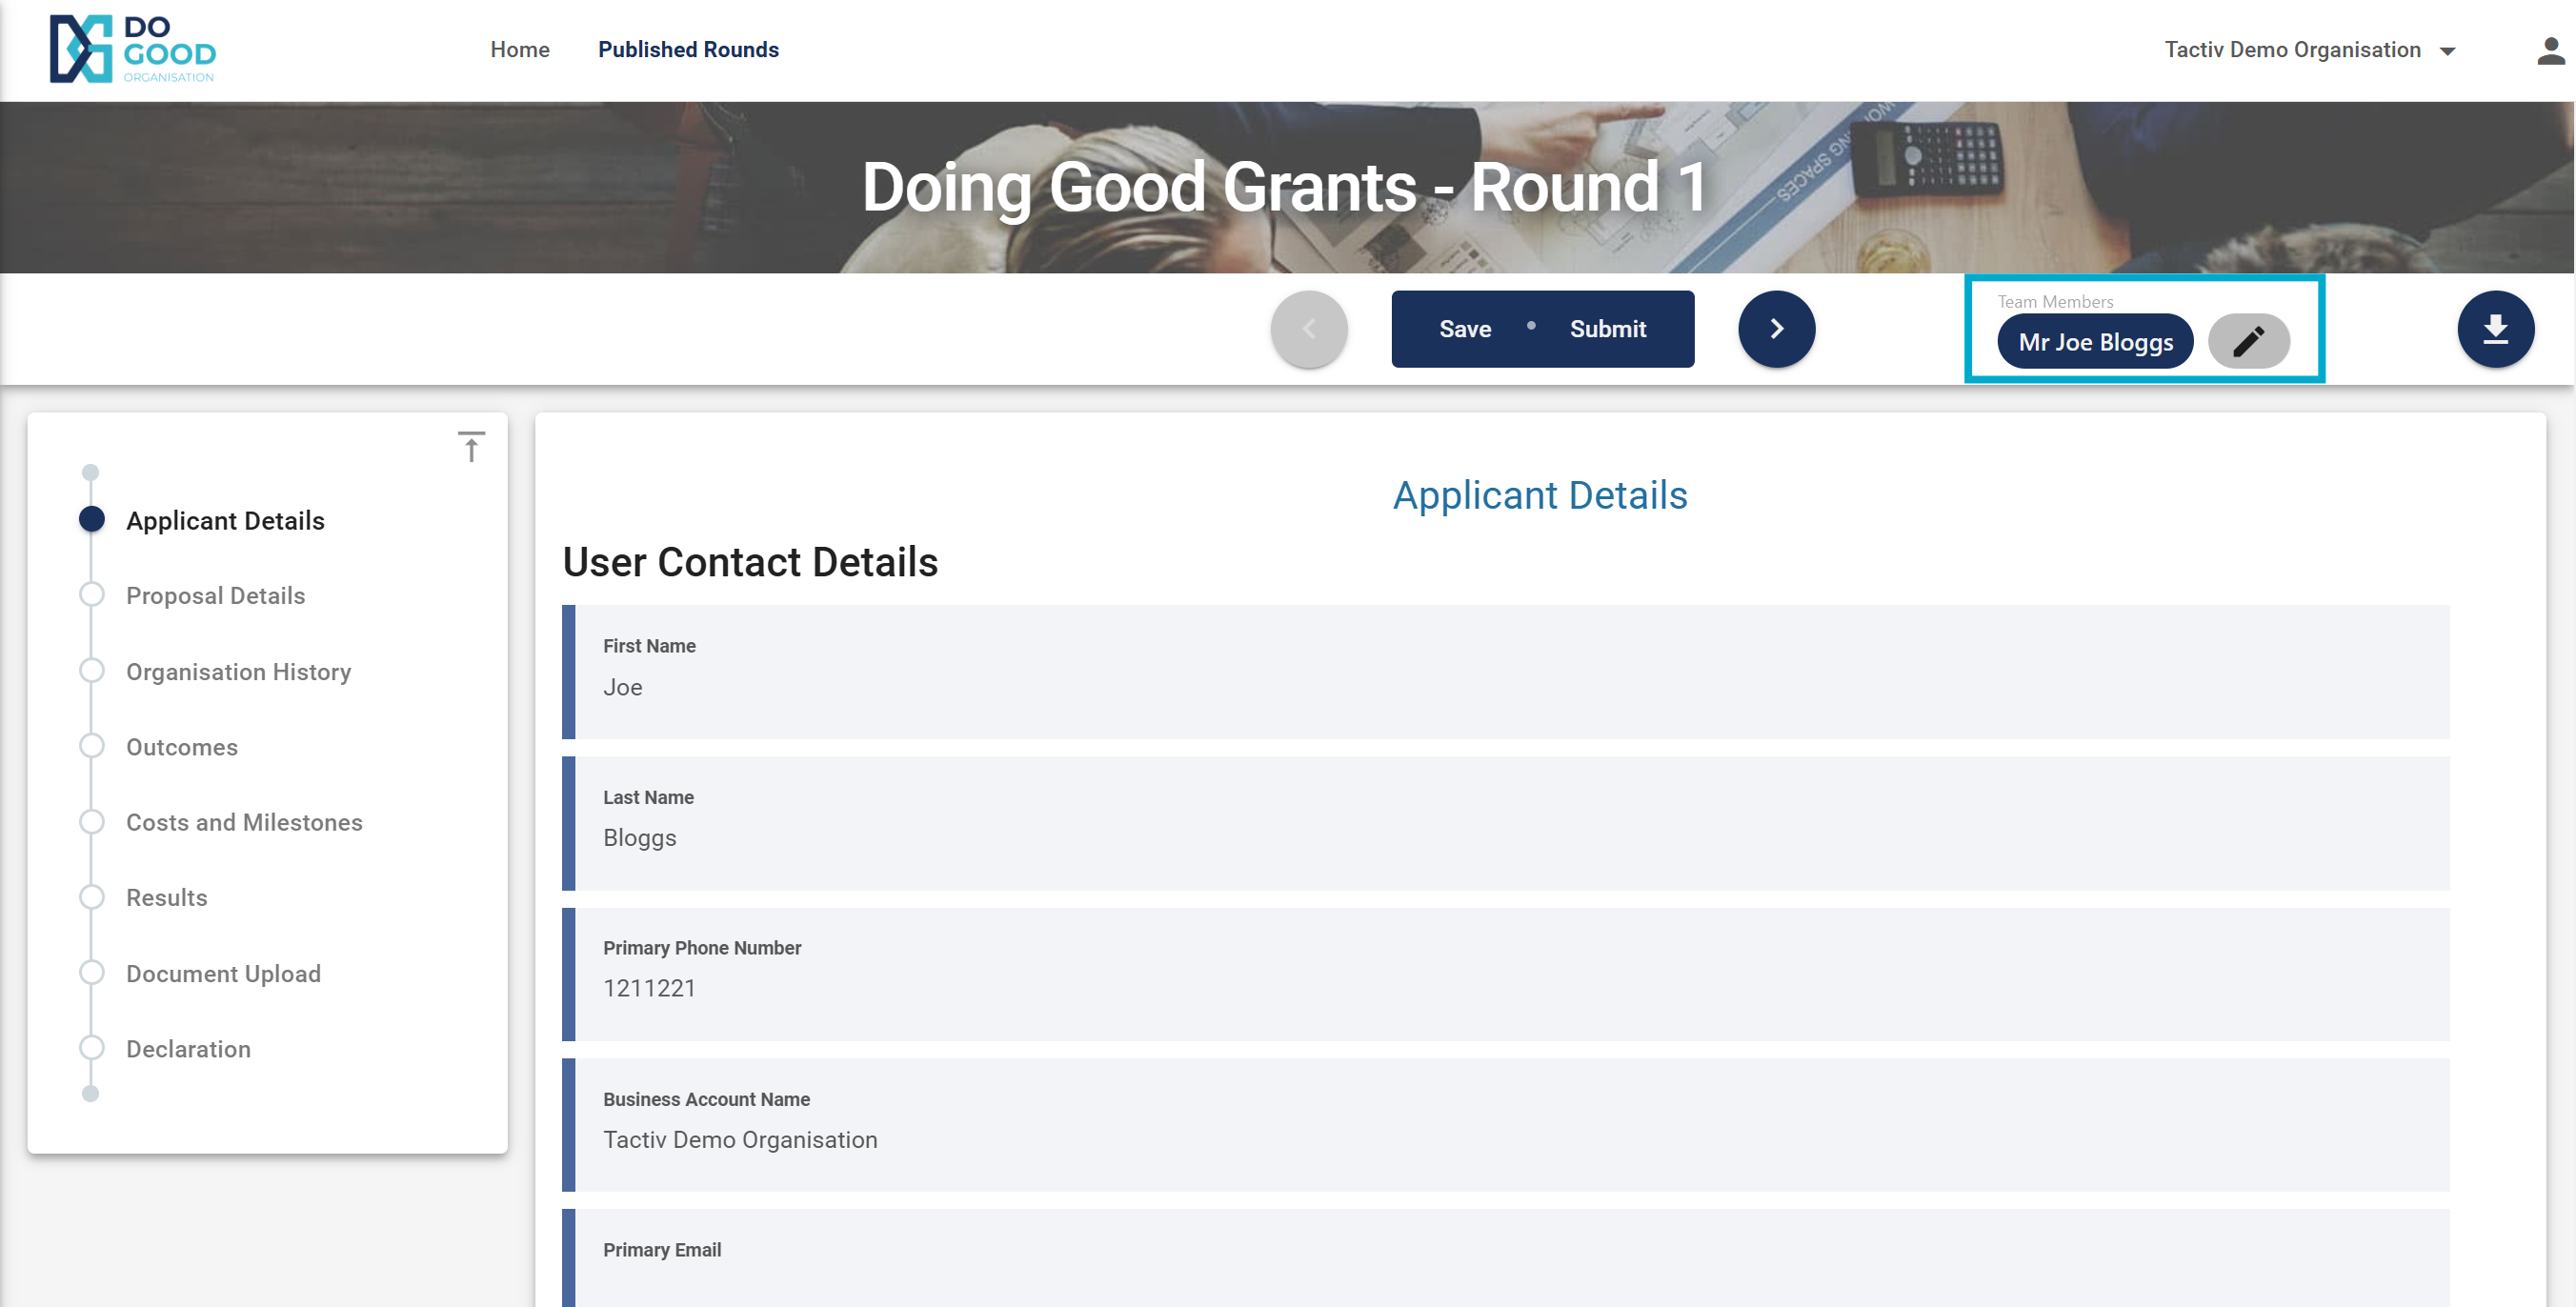Open Published Rounds menu item
Screen dimensions: 2576x1307
688,50
